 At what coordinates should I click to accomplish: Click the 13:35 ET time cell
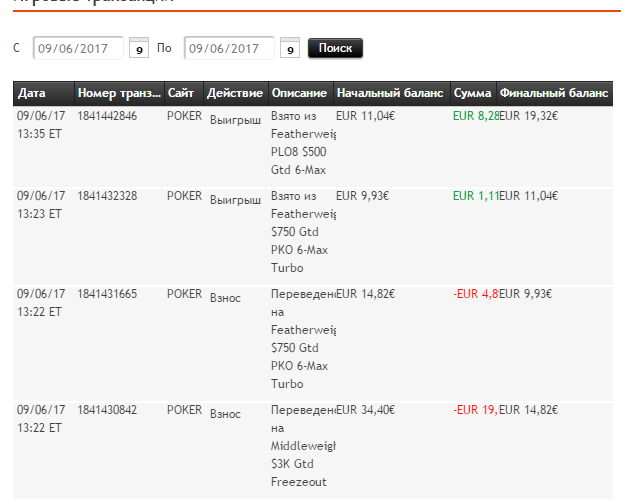tap(39, 134)
